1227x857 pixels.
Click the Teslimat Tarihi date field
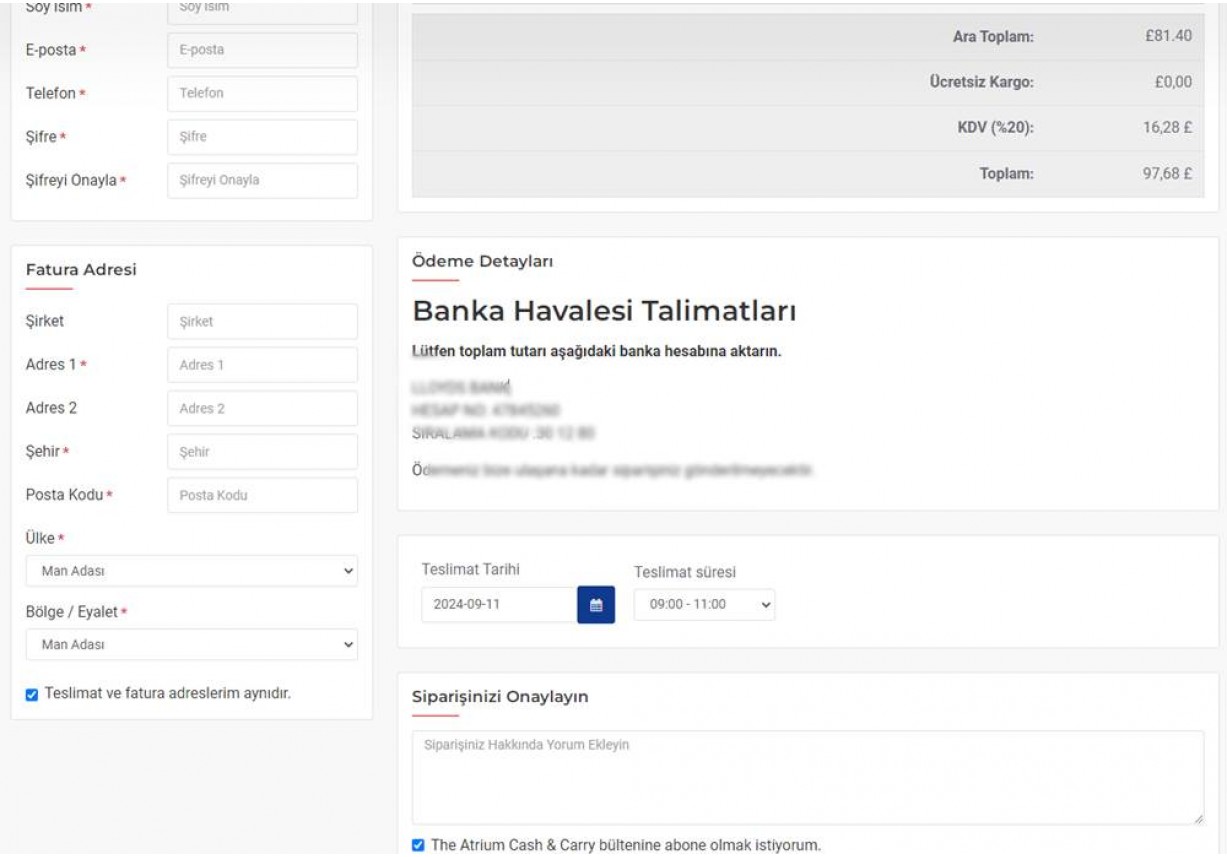tap(498, 605)
